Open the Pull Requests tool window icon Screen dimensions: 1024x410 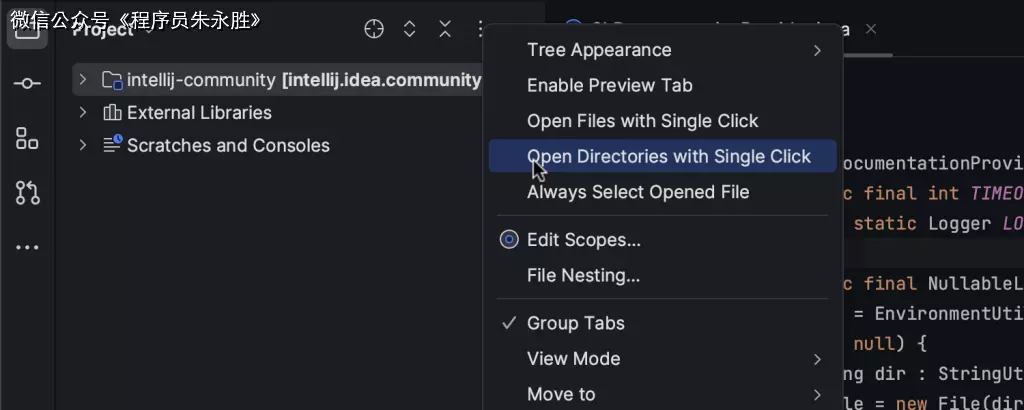(x=27, y=192)
